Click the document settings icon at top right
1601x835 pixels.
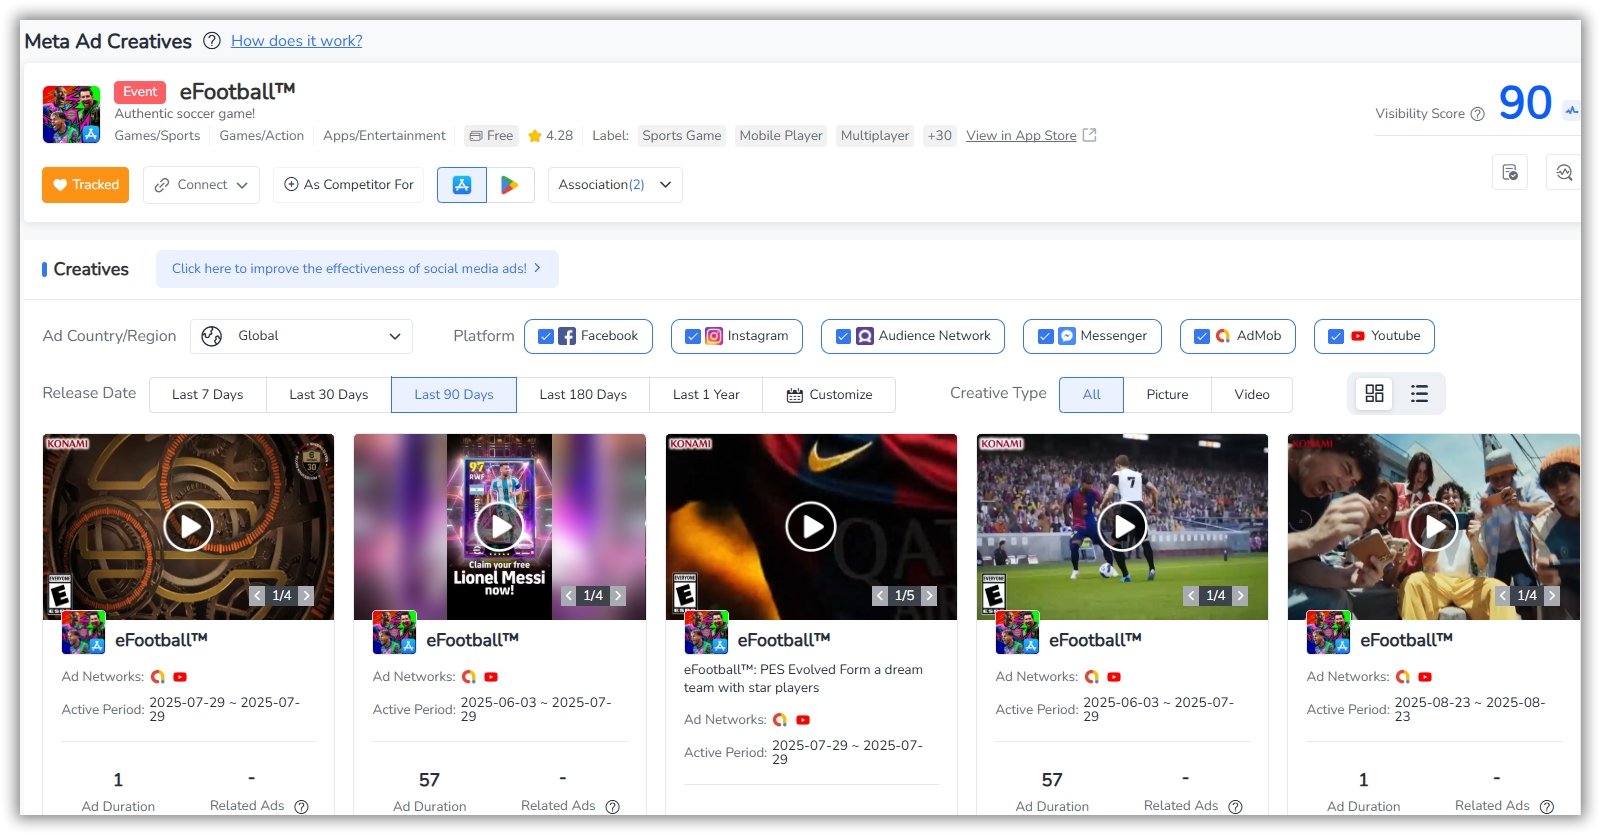coord(1510,172)
